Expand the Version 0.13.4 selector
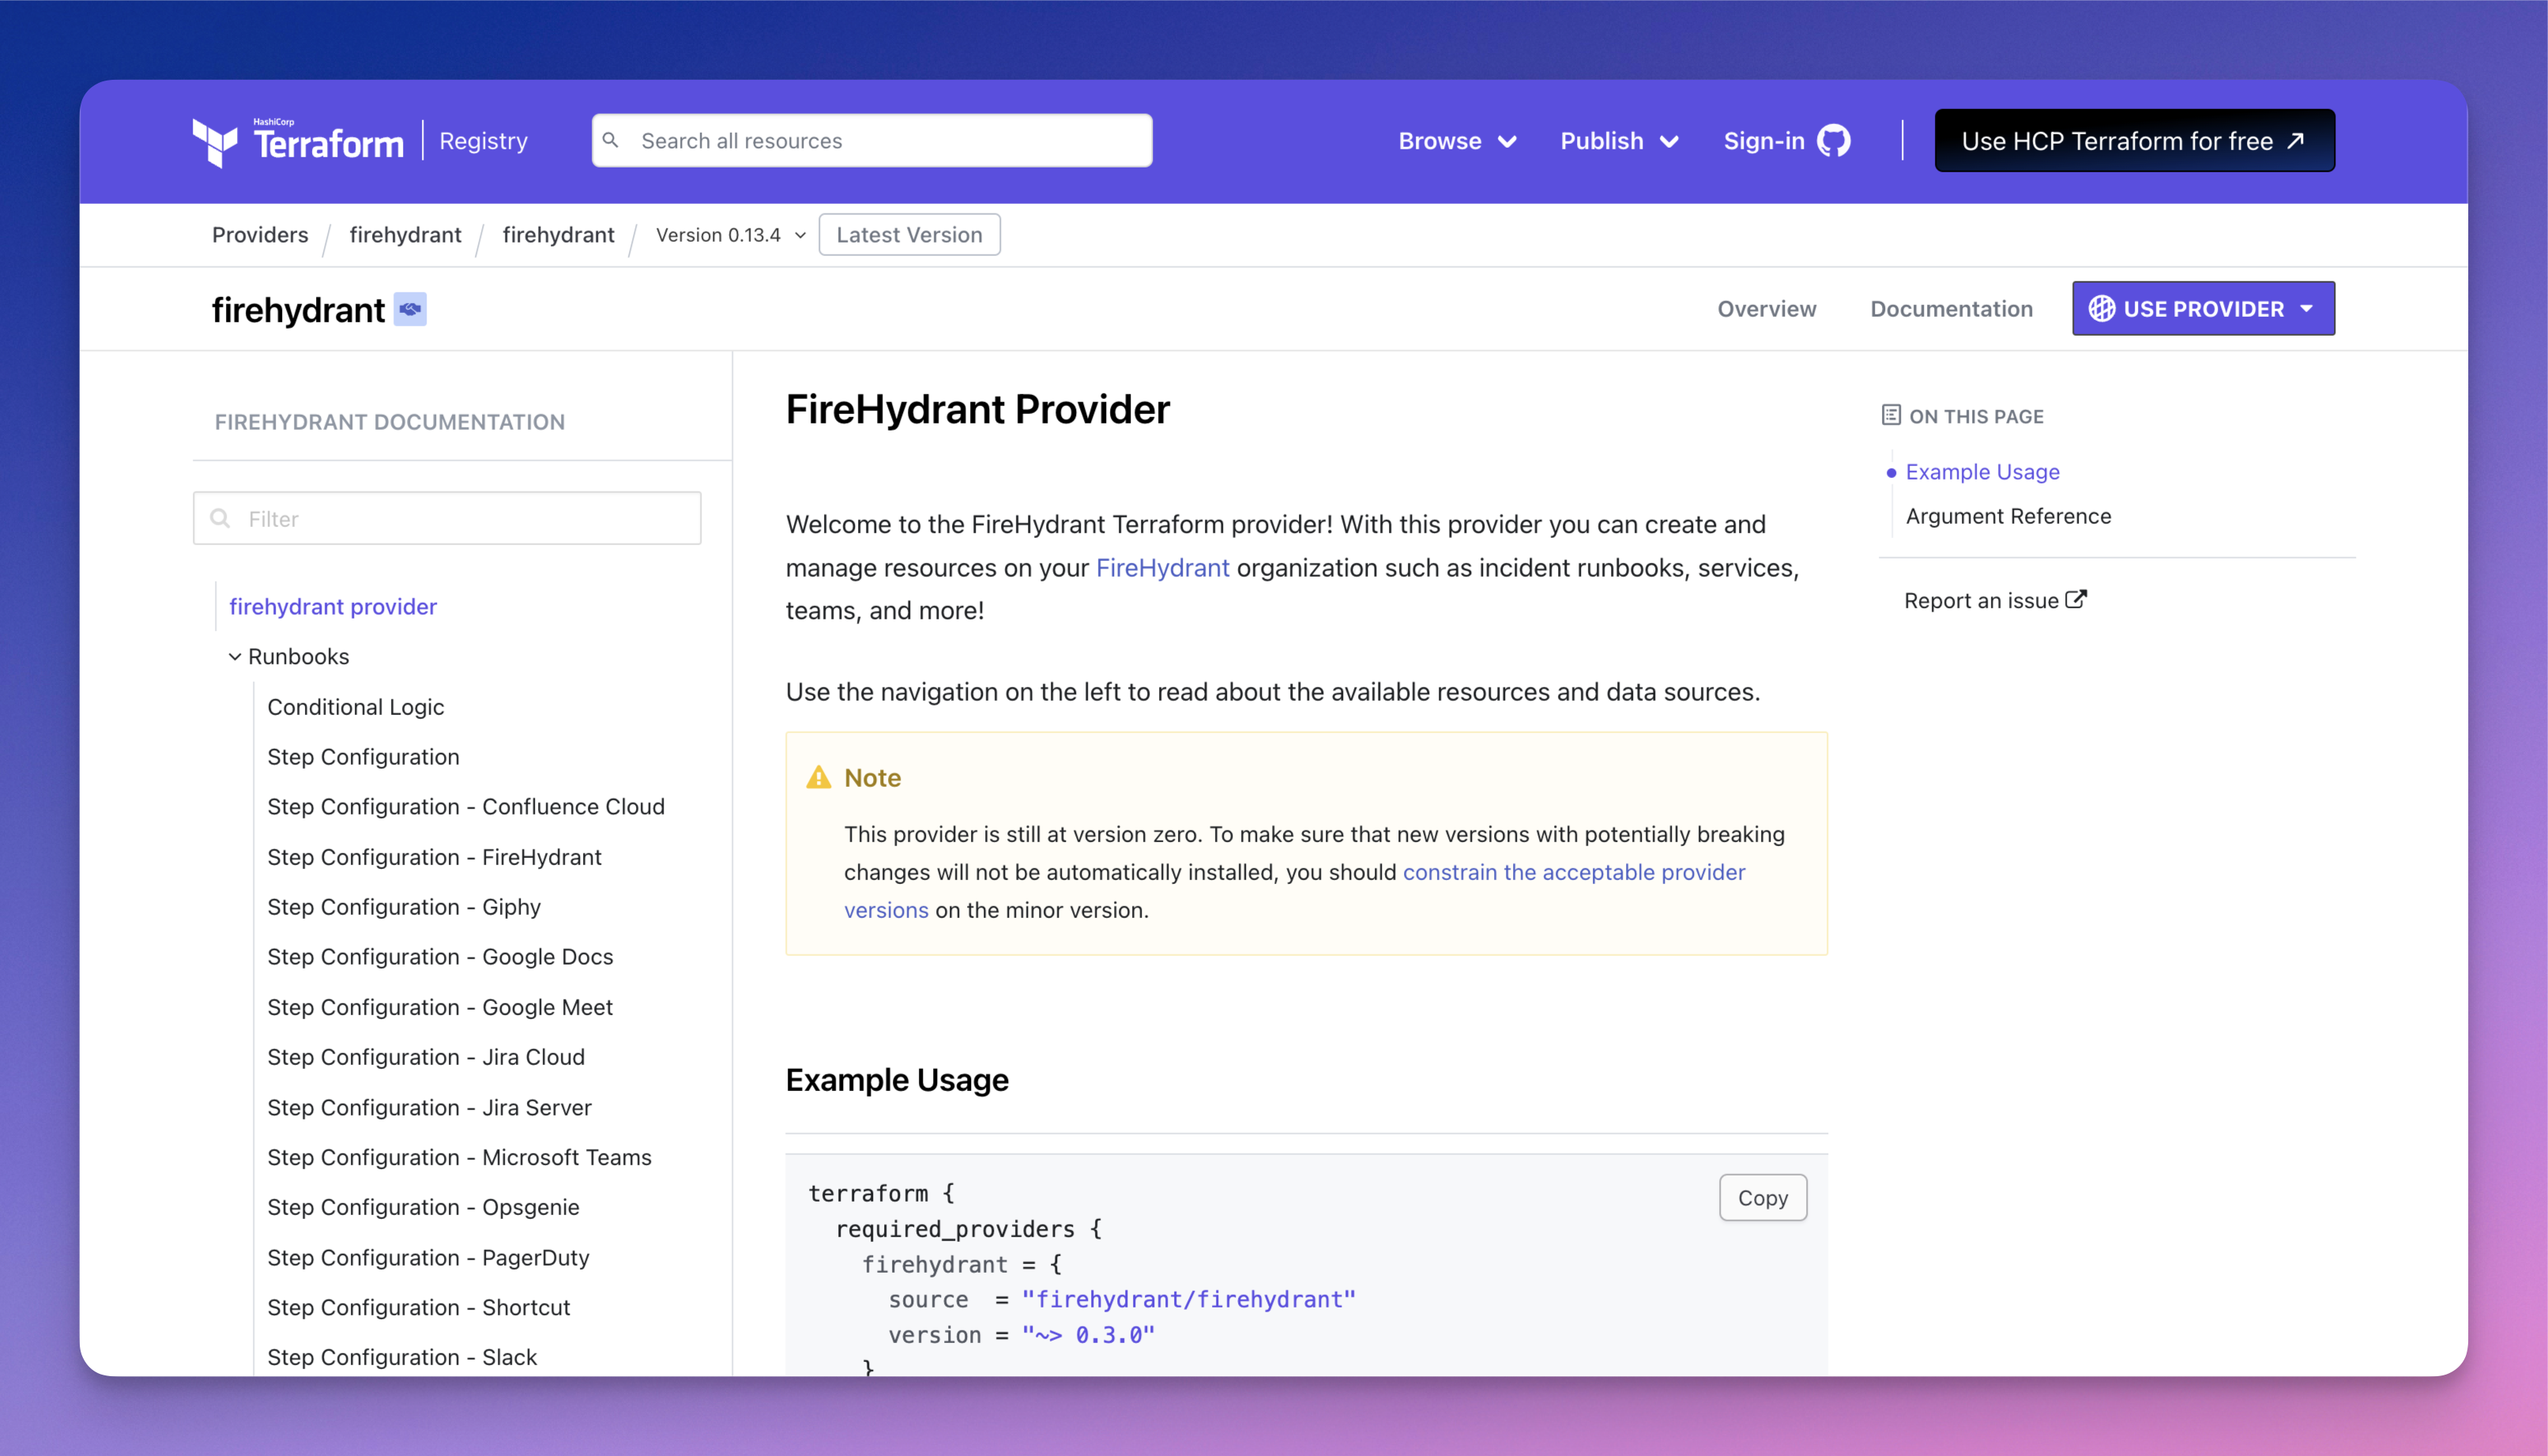Image resolution: width=2548 pixels, height=1456 pixels. [730, 235]
